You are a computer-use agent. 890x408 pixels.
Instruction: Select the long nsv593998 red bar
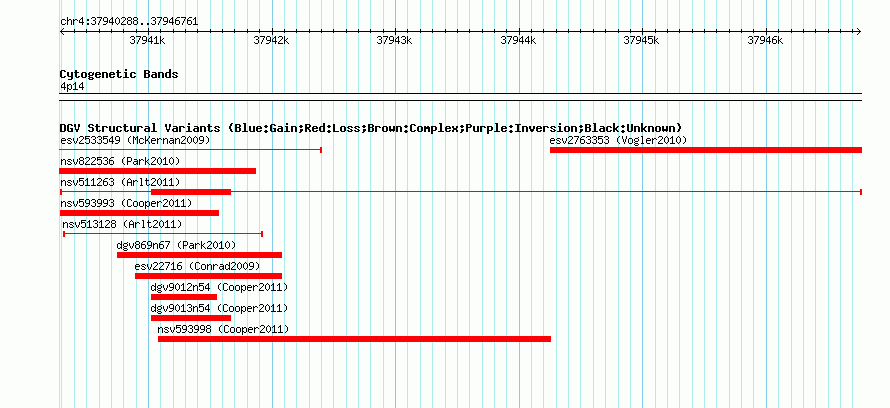click(354, 339)
